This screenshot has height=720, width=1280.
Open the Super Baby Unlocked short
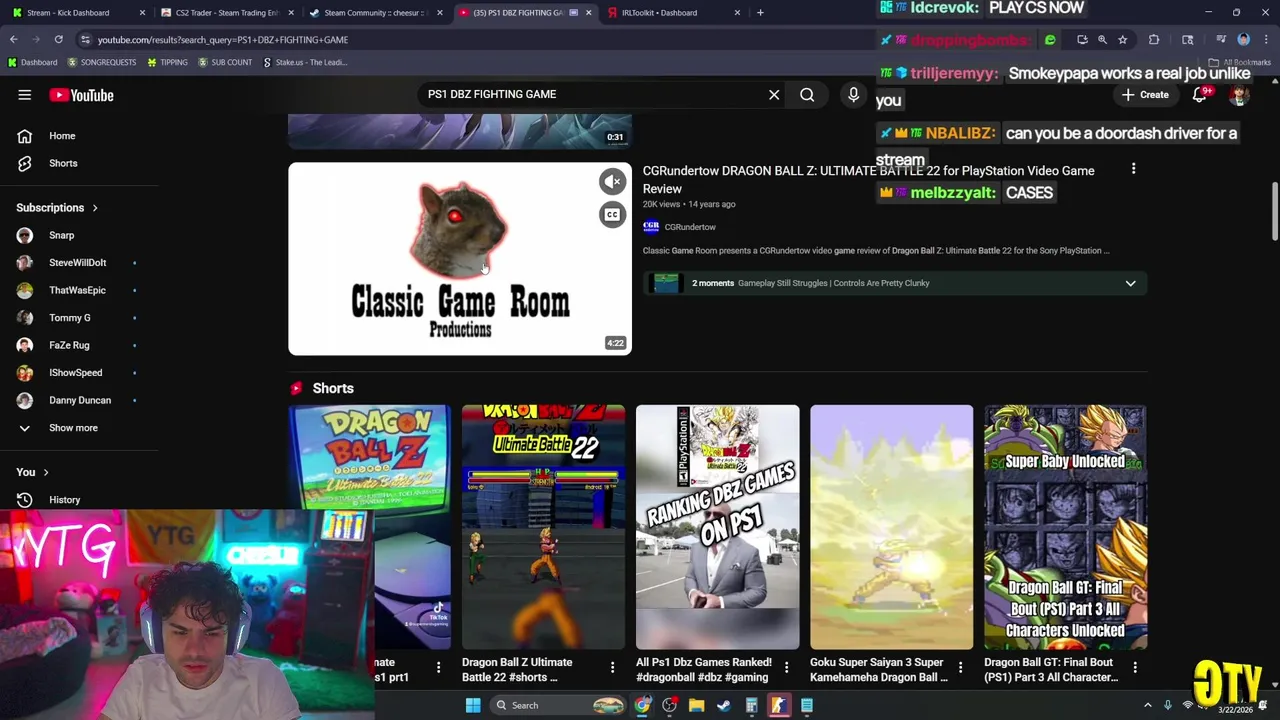coord(1065,527)
